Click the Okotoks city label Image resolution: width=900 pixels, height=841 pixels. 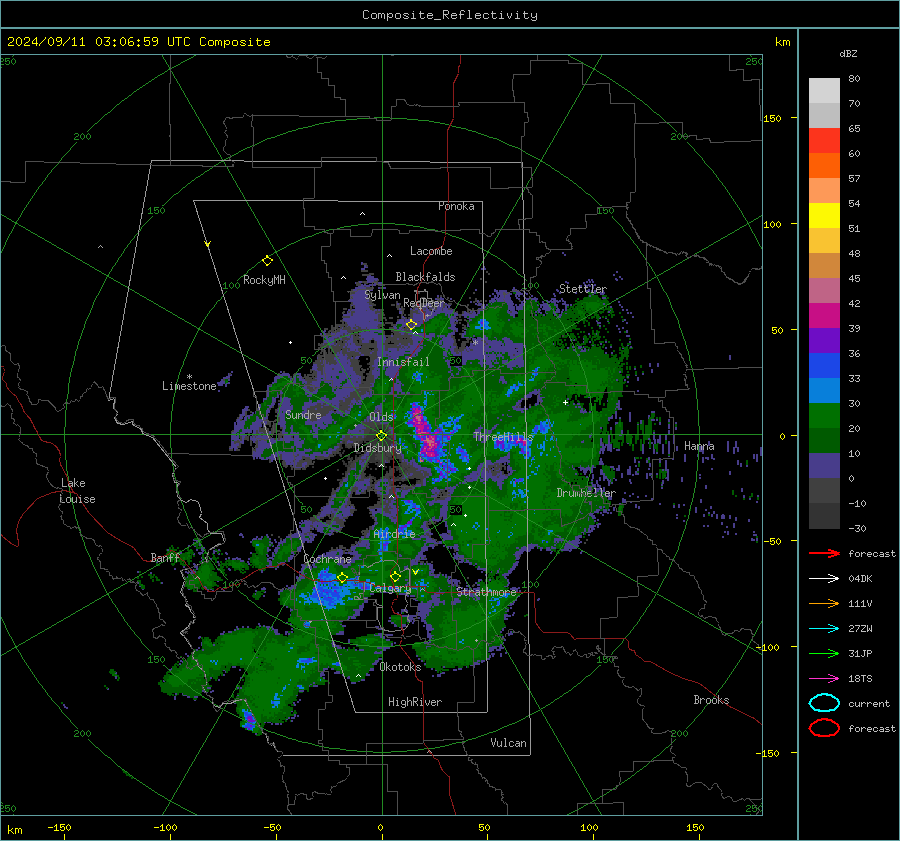coord(400,667)
